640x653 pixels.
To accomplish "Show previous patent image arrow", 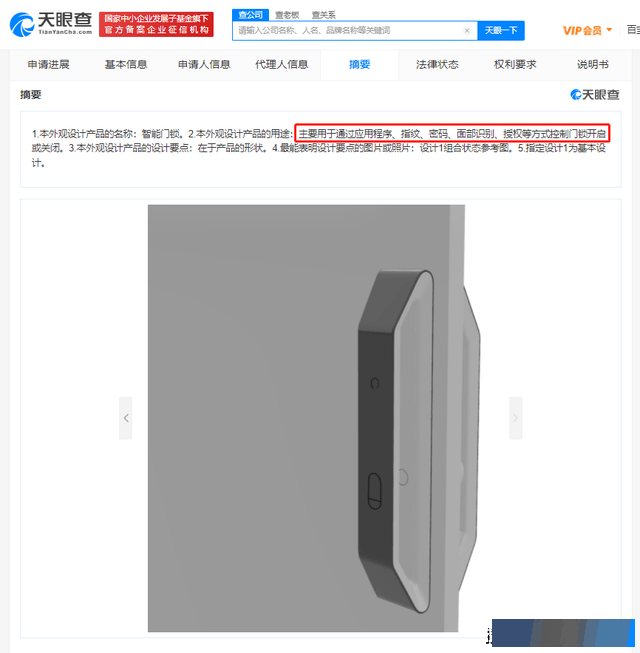I will pyautogui.click(x=126, y=418).
